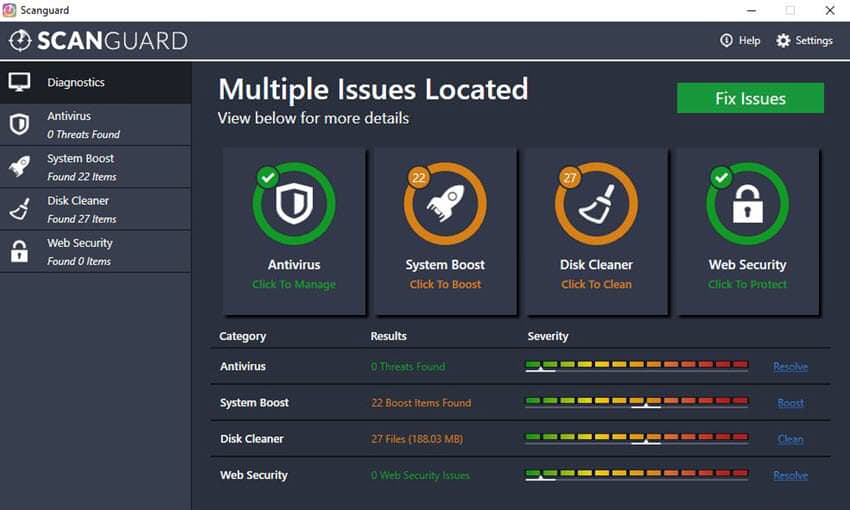
Task: Open the Antivirus section in the sidebar
Action: pos(95,125)
